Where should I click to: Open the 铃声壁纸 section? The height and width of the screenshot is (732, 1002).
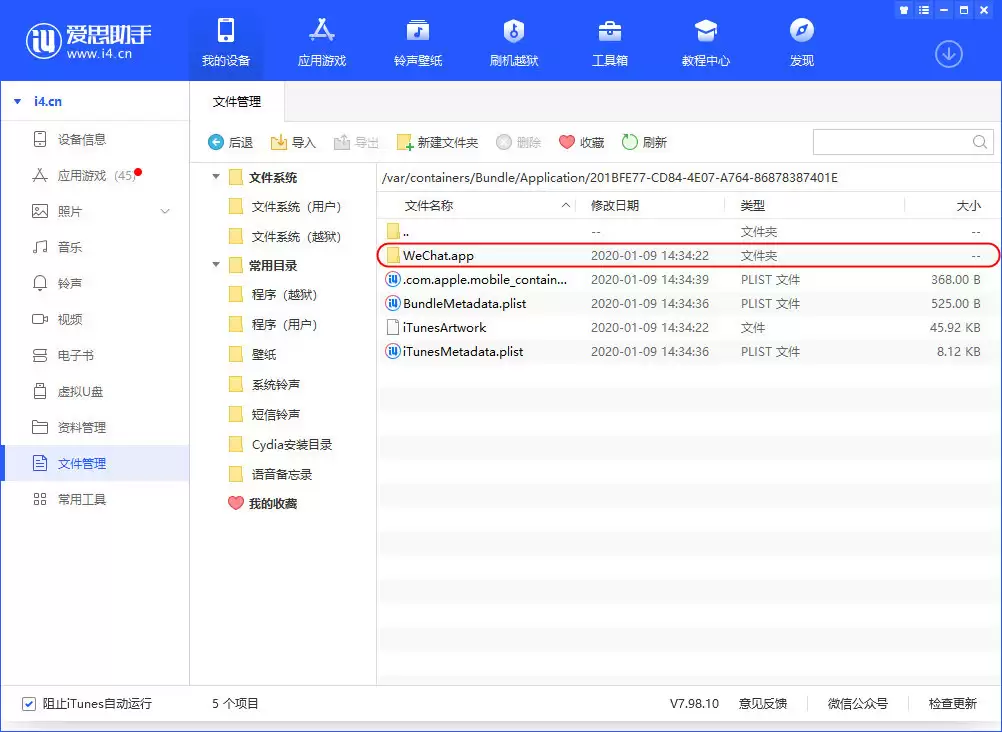[418, 42]
